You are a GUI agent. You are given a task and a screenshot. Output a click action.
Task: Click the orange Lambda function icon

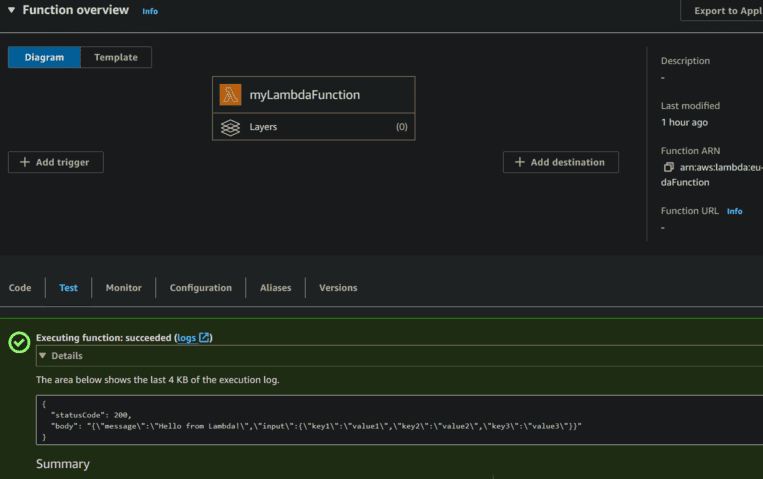click(x=230, y=94)
